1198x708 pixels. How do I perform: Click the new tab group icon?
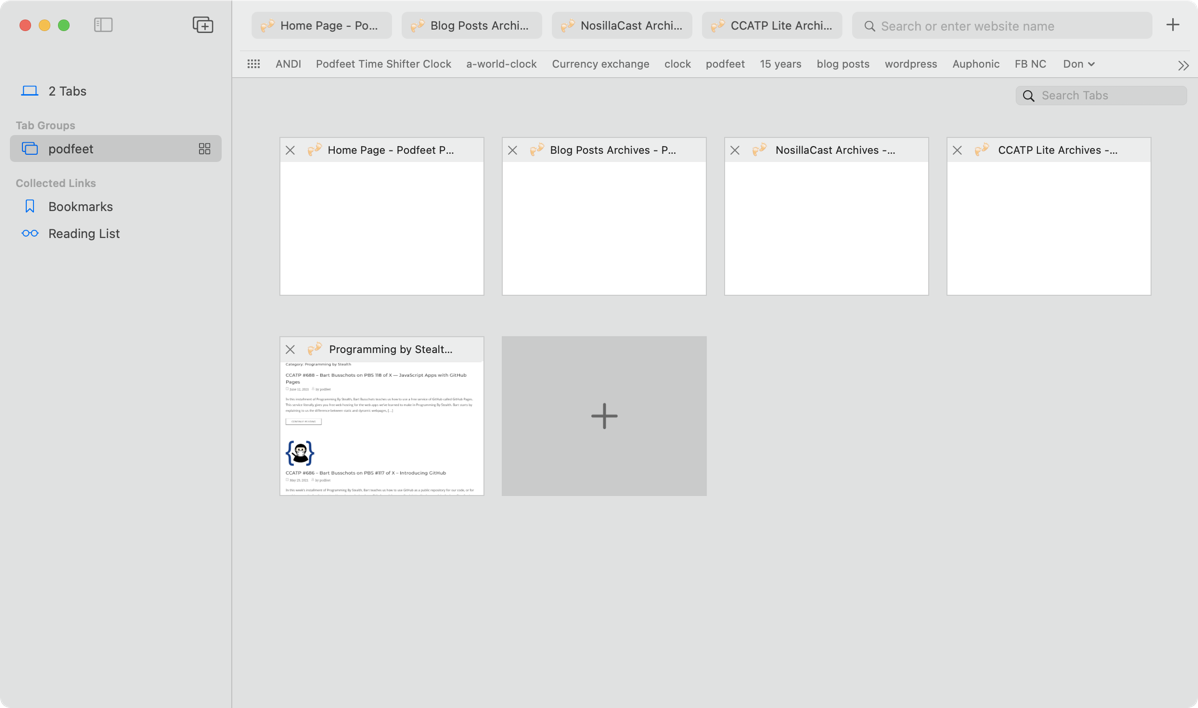[203, 25]
